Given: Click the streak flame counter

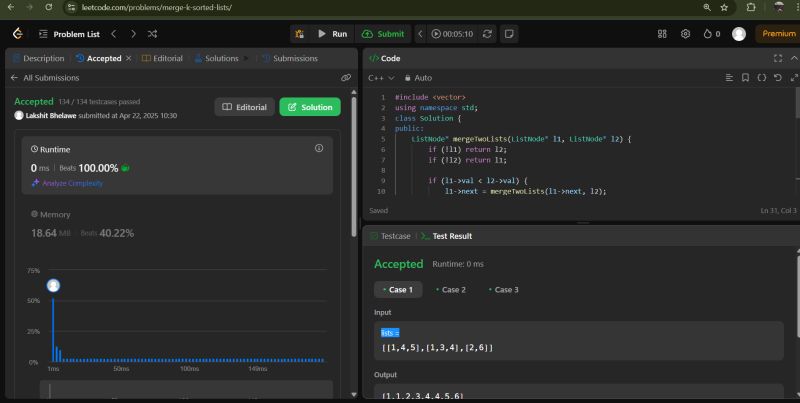Looking at the screenshot, I should 712,34.
